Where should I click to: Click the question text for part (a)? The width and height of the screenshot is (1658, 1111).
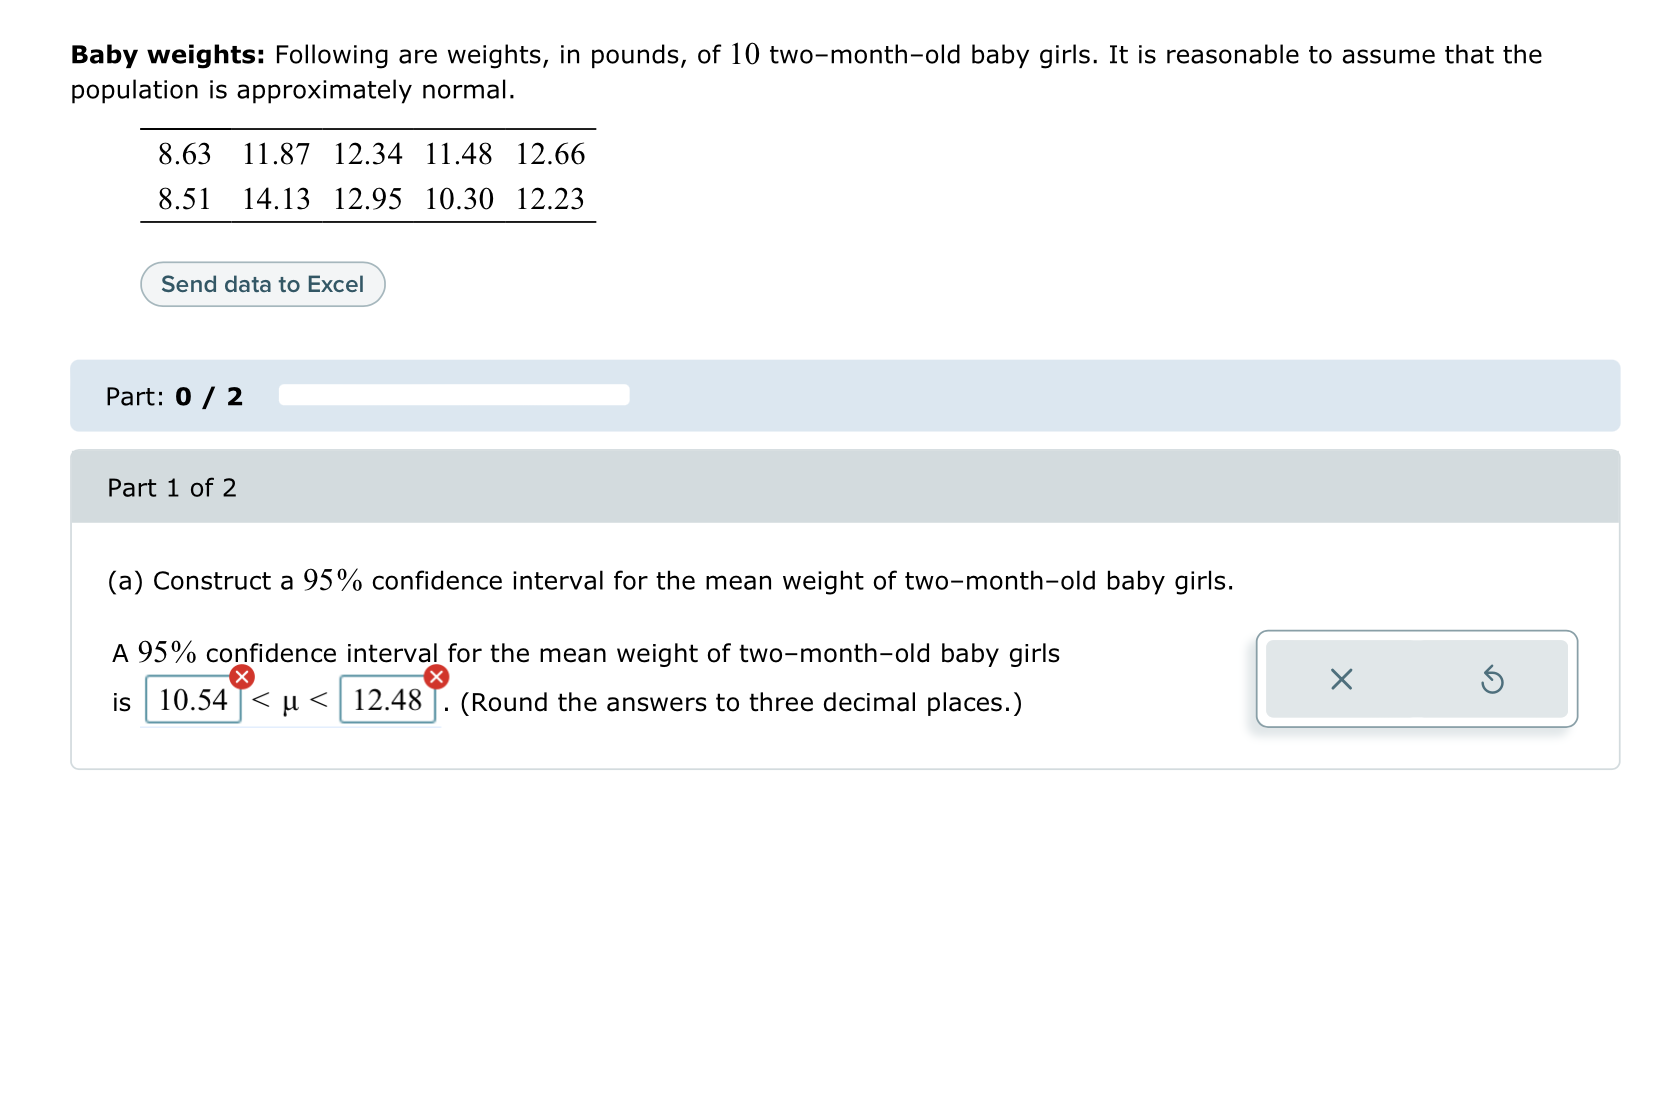click(670, 580)
